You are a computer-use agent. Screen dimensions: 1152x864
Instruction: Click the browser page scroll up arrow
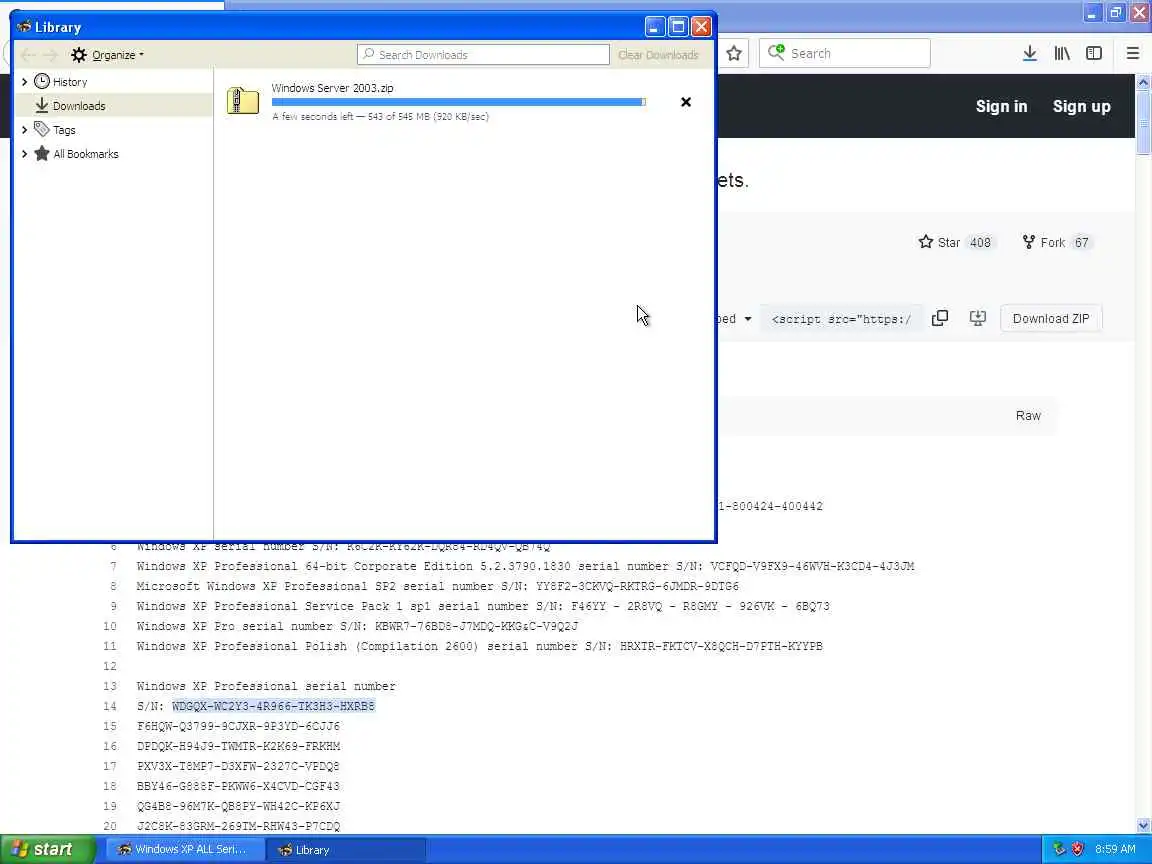[1143, 82]
